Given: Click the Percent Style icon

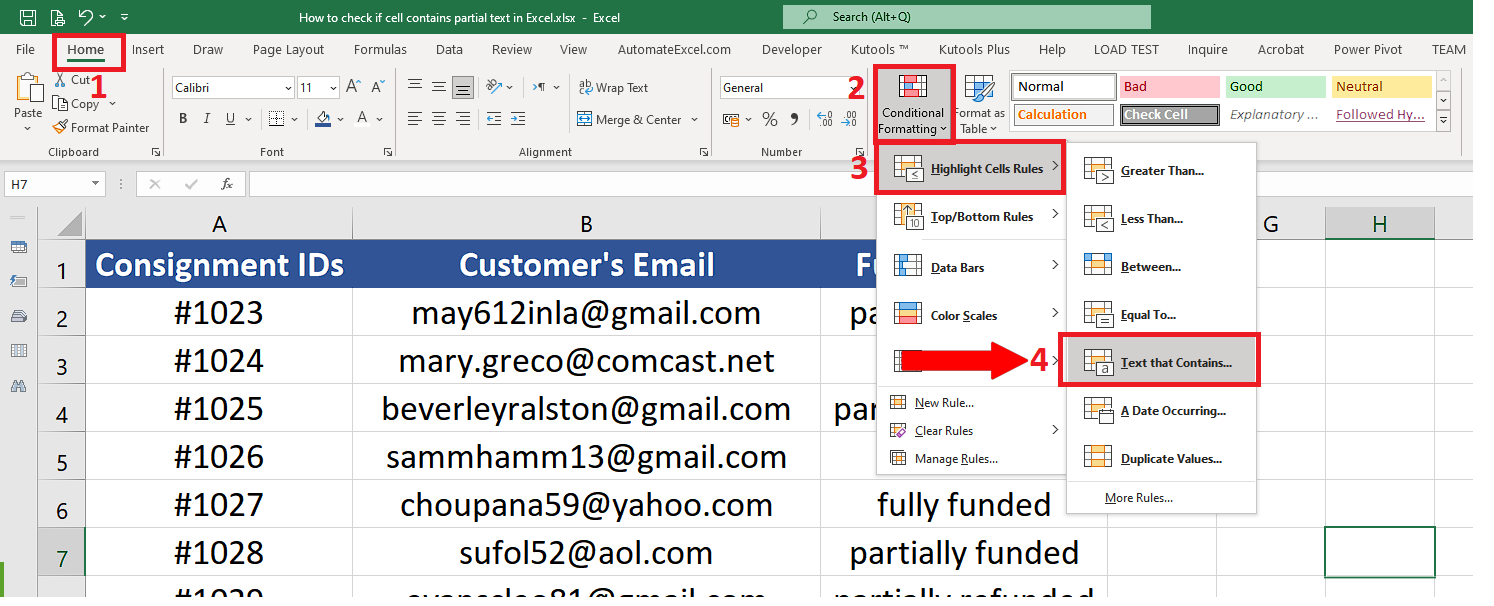Looking at the screenshot, I should (x=768, y=119).
